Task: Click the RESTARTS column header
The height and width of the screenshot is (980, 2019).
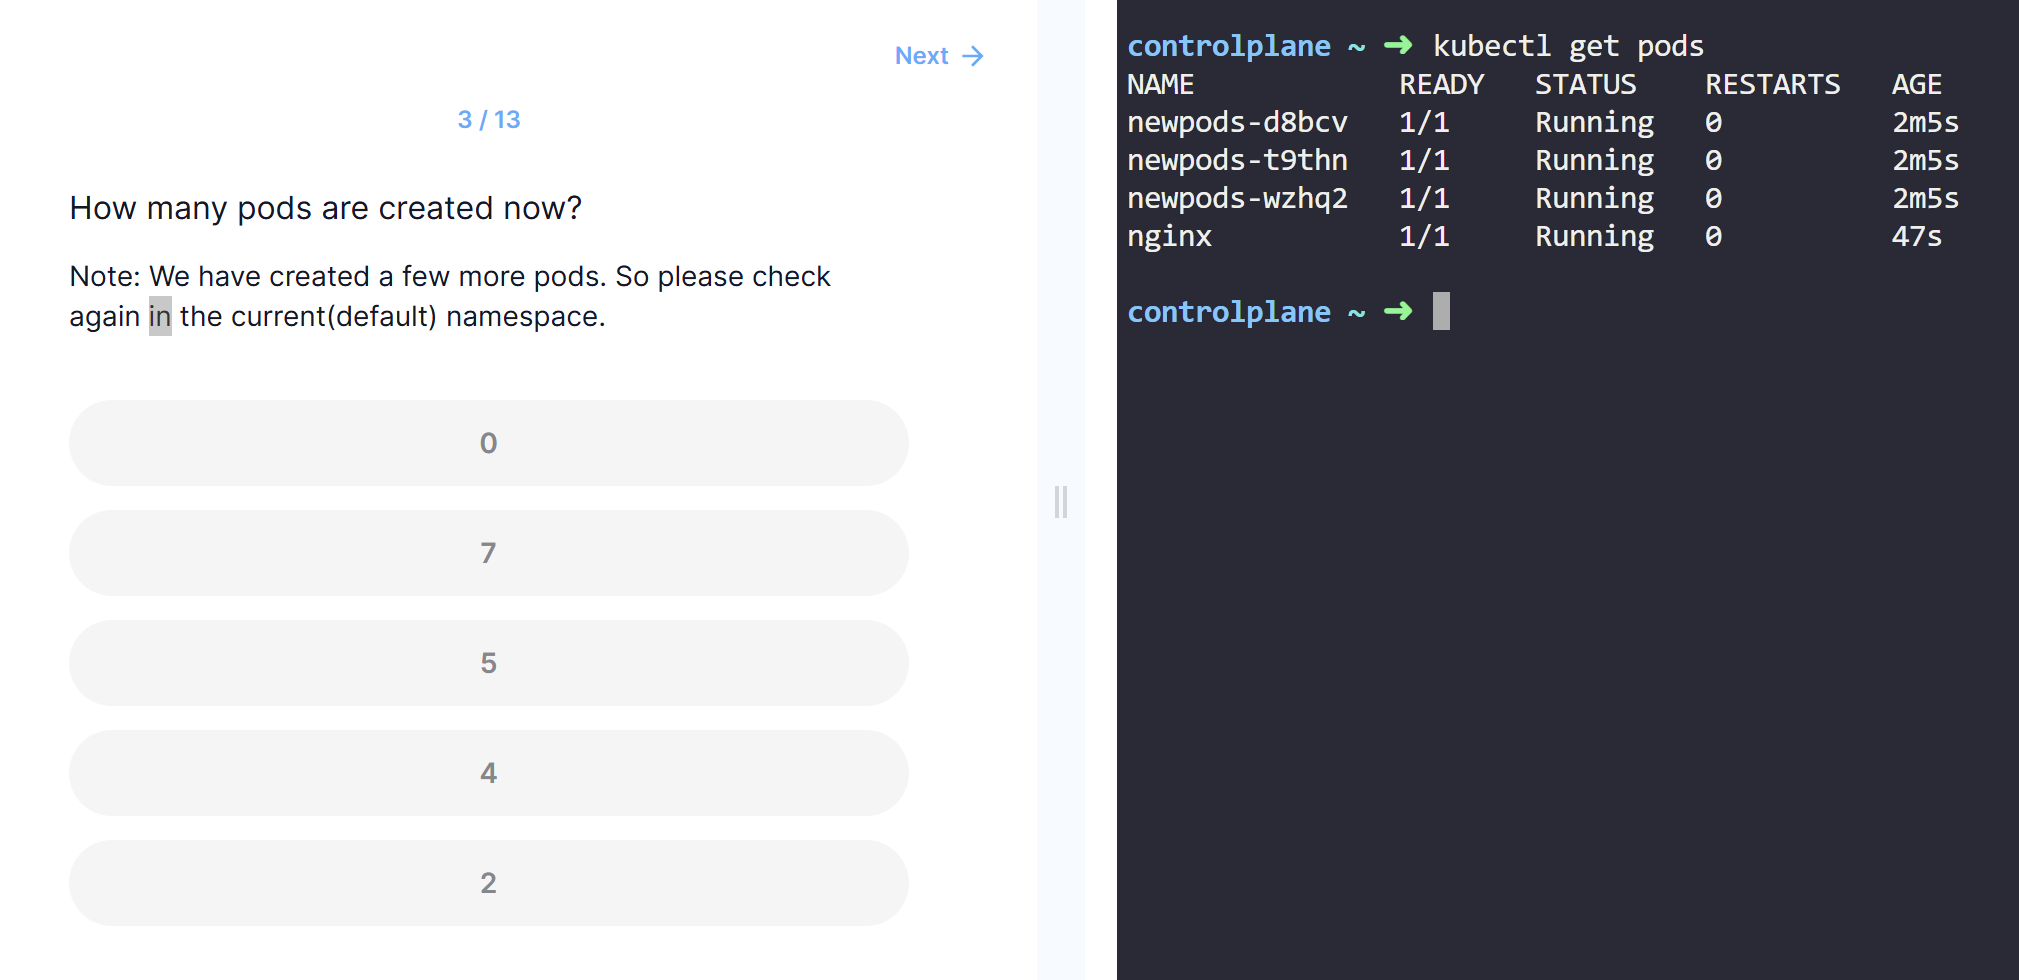Action: pyautogui.click(x=1772, y=84)
